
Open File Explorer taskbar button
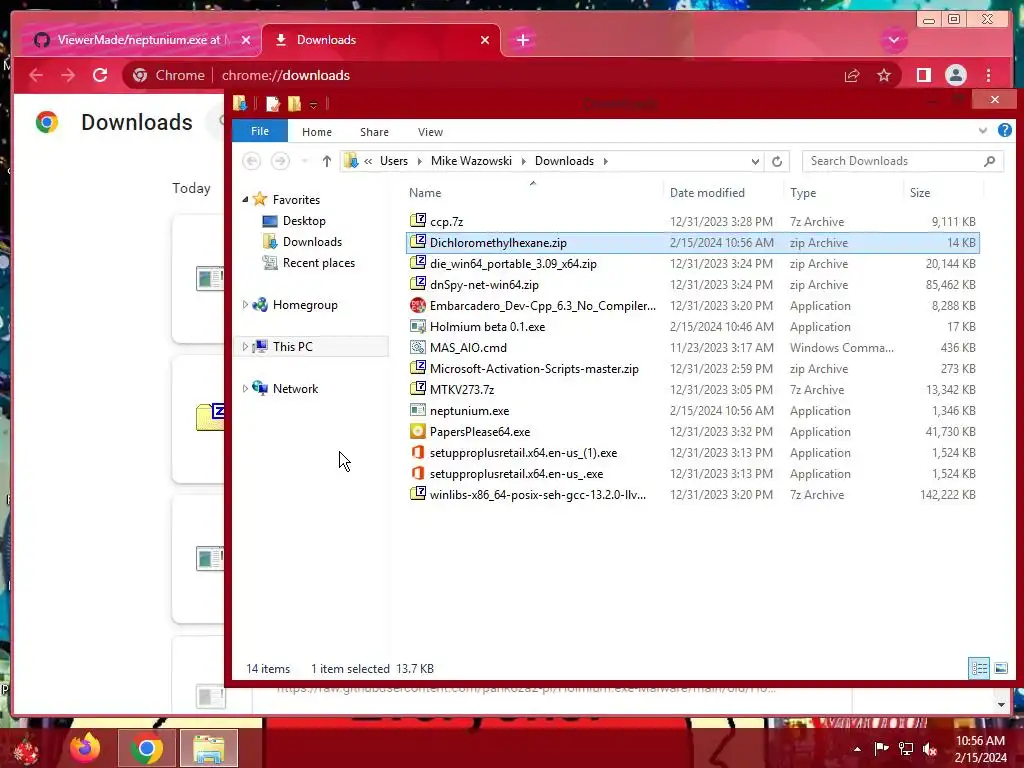(x=209, y=748)
